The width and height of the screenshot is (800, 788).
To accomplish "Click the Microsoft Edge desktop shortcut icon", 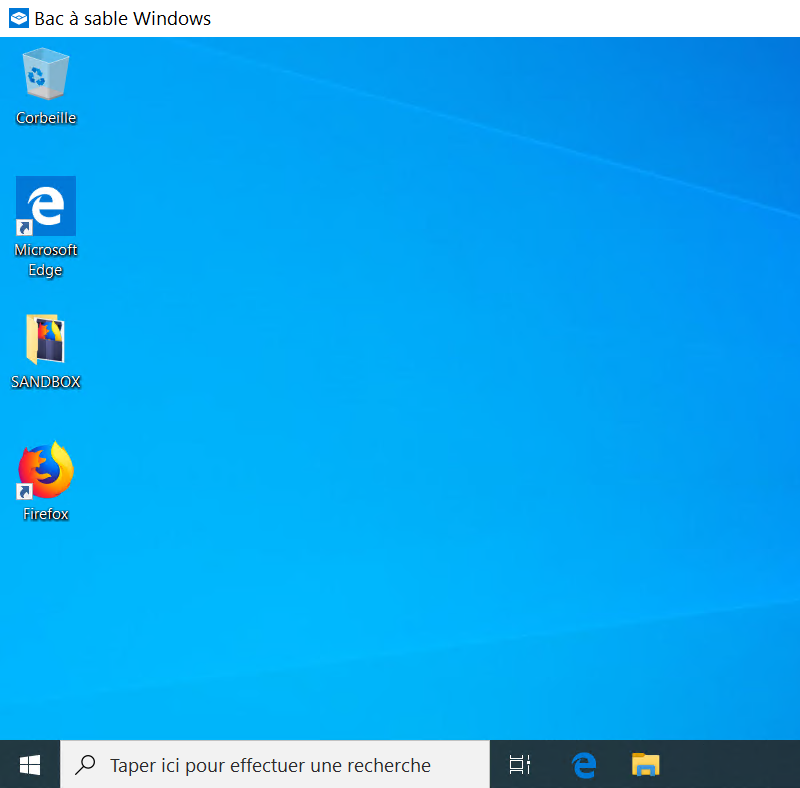I will pyautogui.click(x=46, y=206).
